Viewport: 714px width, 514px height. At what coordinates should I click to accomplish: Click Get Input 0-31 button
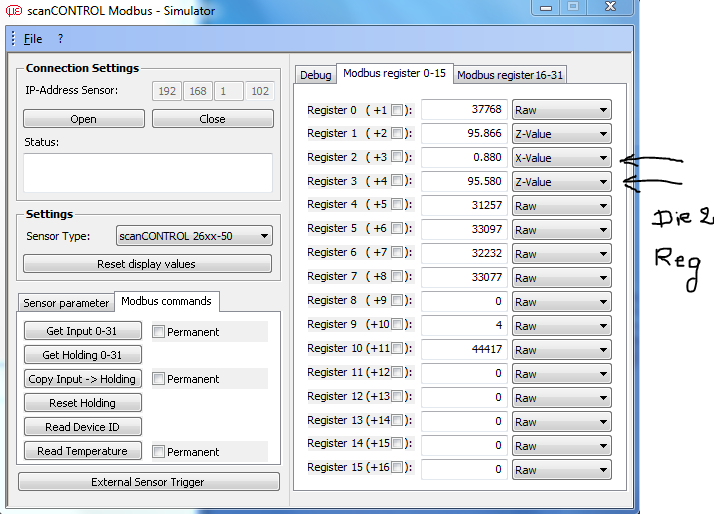coord(82,331)
